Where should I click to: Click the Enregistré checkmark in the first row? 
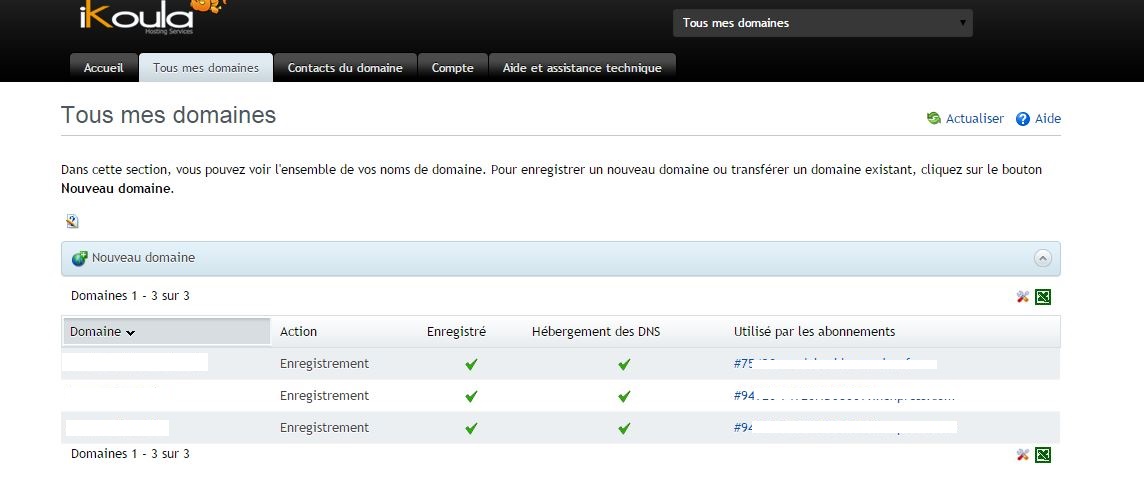(x=471, y=364)
